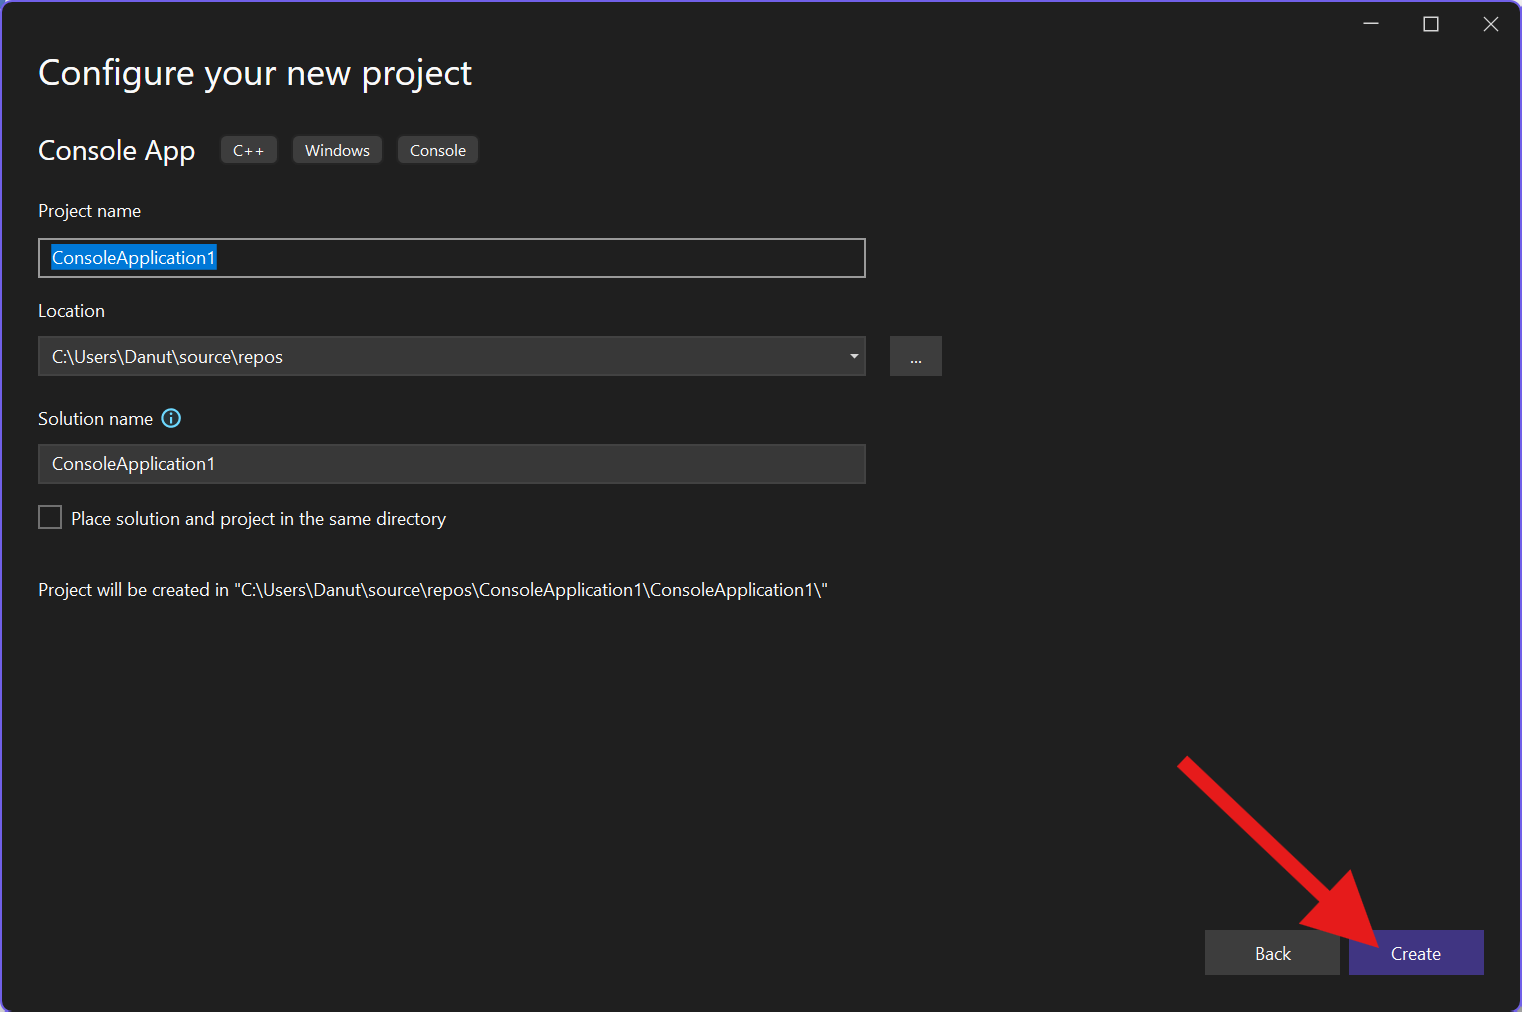
Task: Browse for location with the ellipsis button
Action: click(916, 356)
